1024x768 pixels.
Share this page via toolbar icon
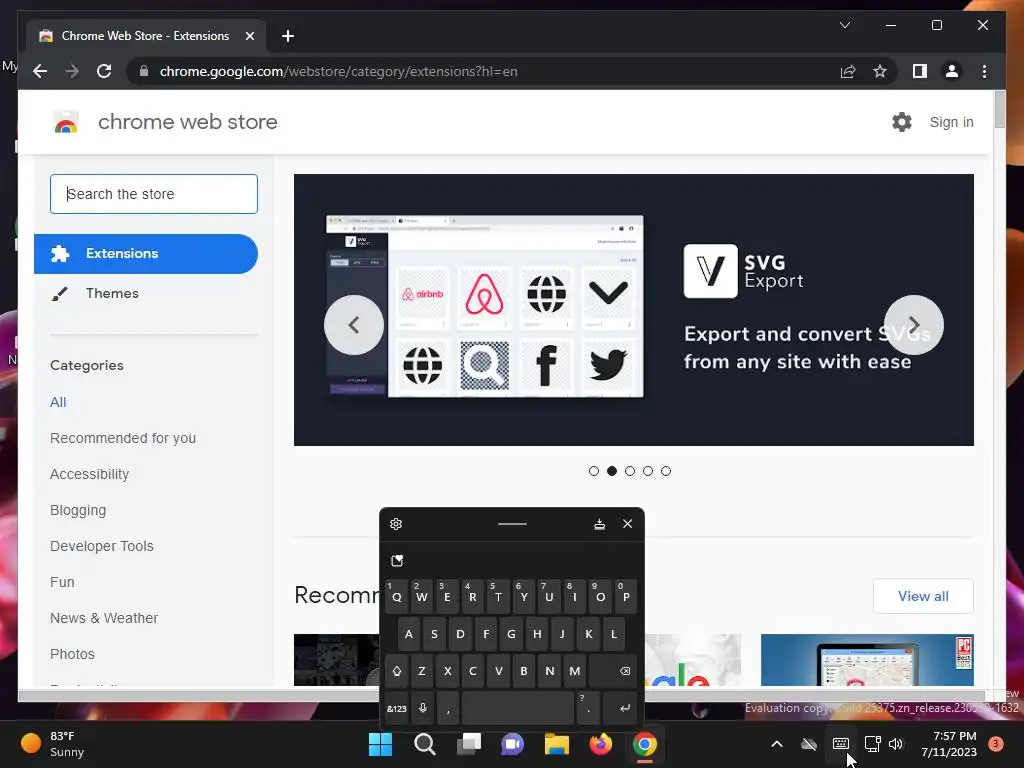[x=848, y=71]
